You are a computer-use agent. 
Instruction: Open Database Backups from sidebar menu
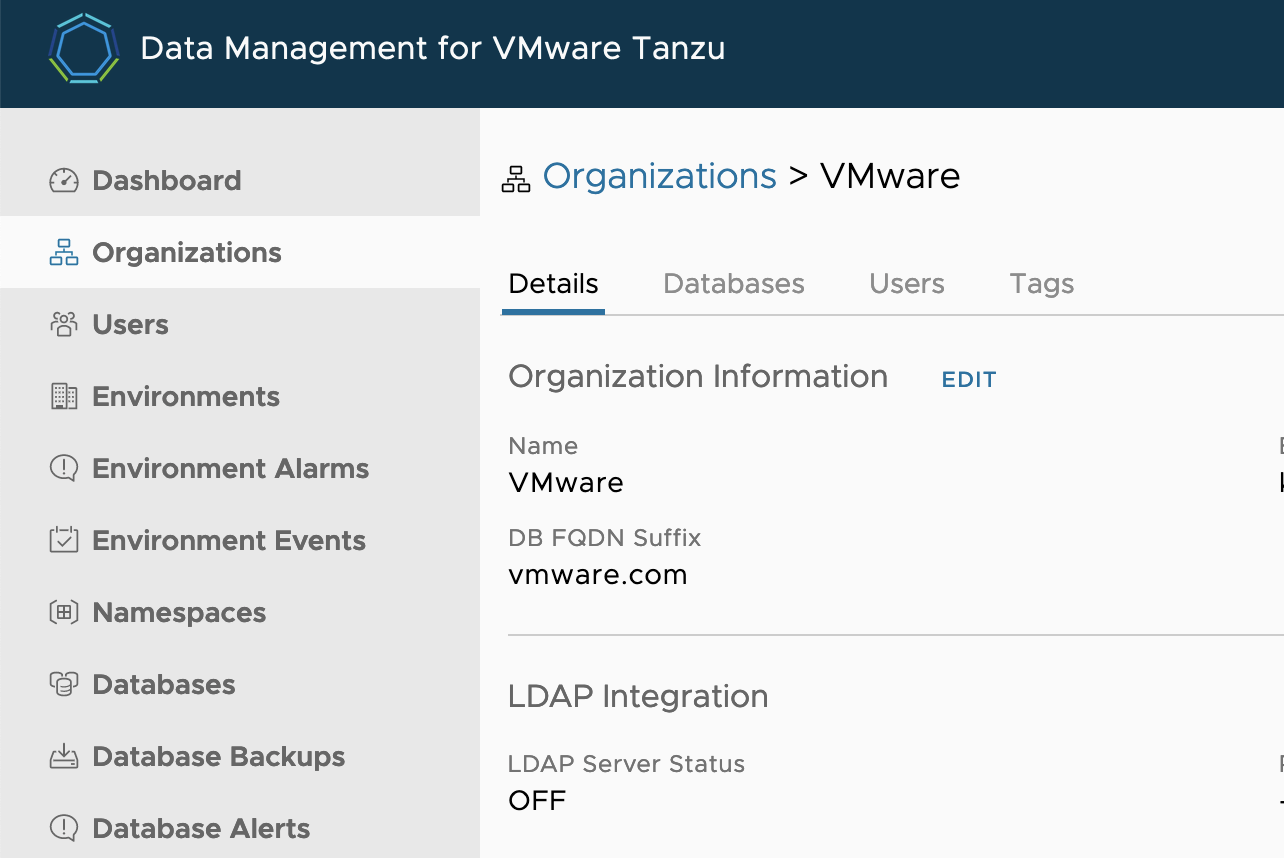tap(218, 757)
